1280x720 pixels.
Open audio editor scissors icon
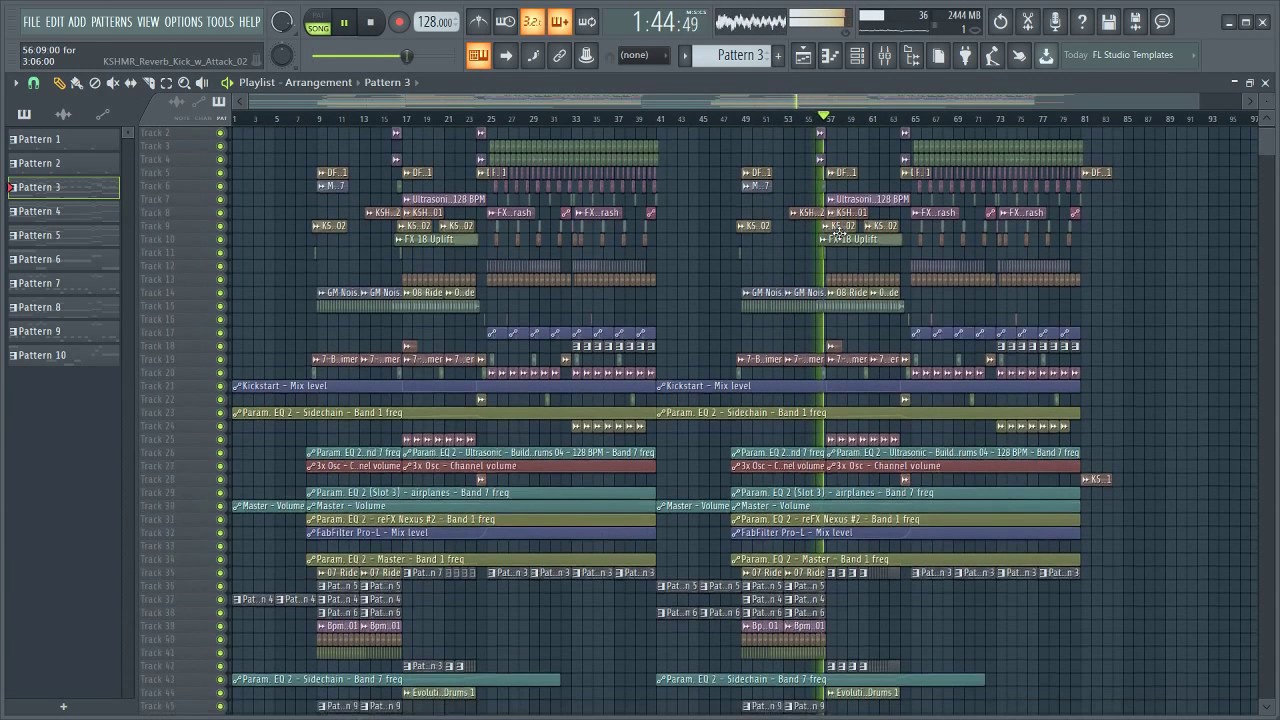pyautogui.click(x=1027, y=22)
